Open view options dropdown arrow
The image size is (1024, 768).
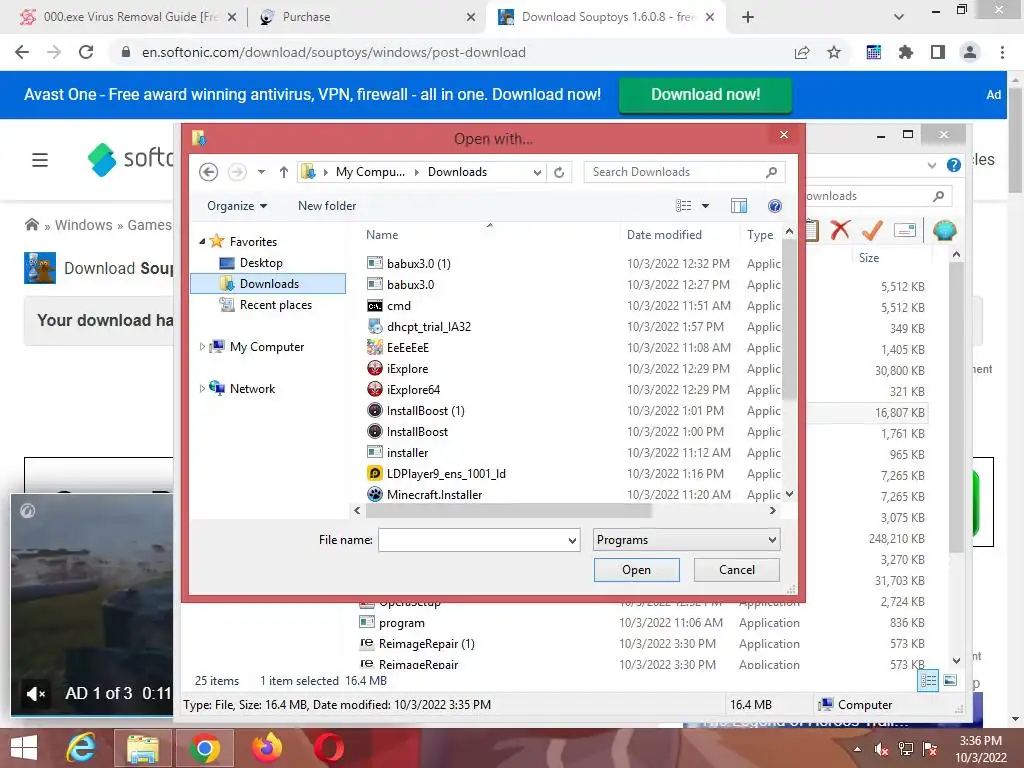(705, 206)
